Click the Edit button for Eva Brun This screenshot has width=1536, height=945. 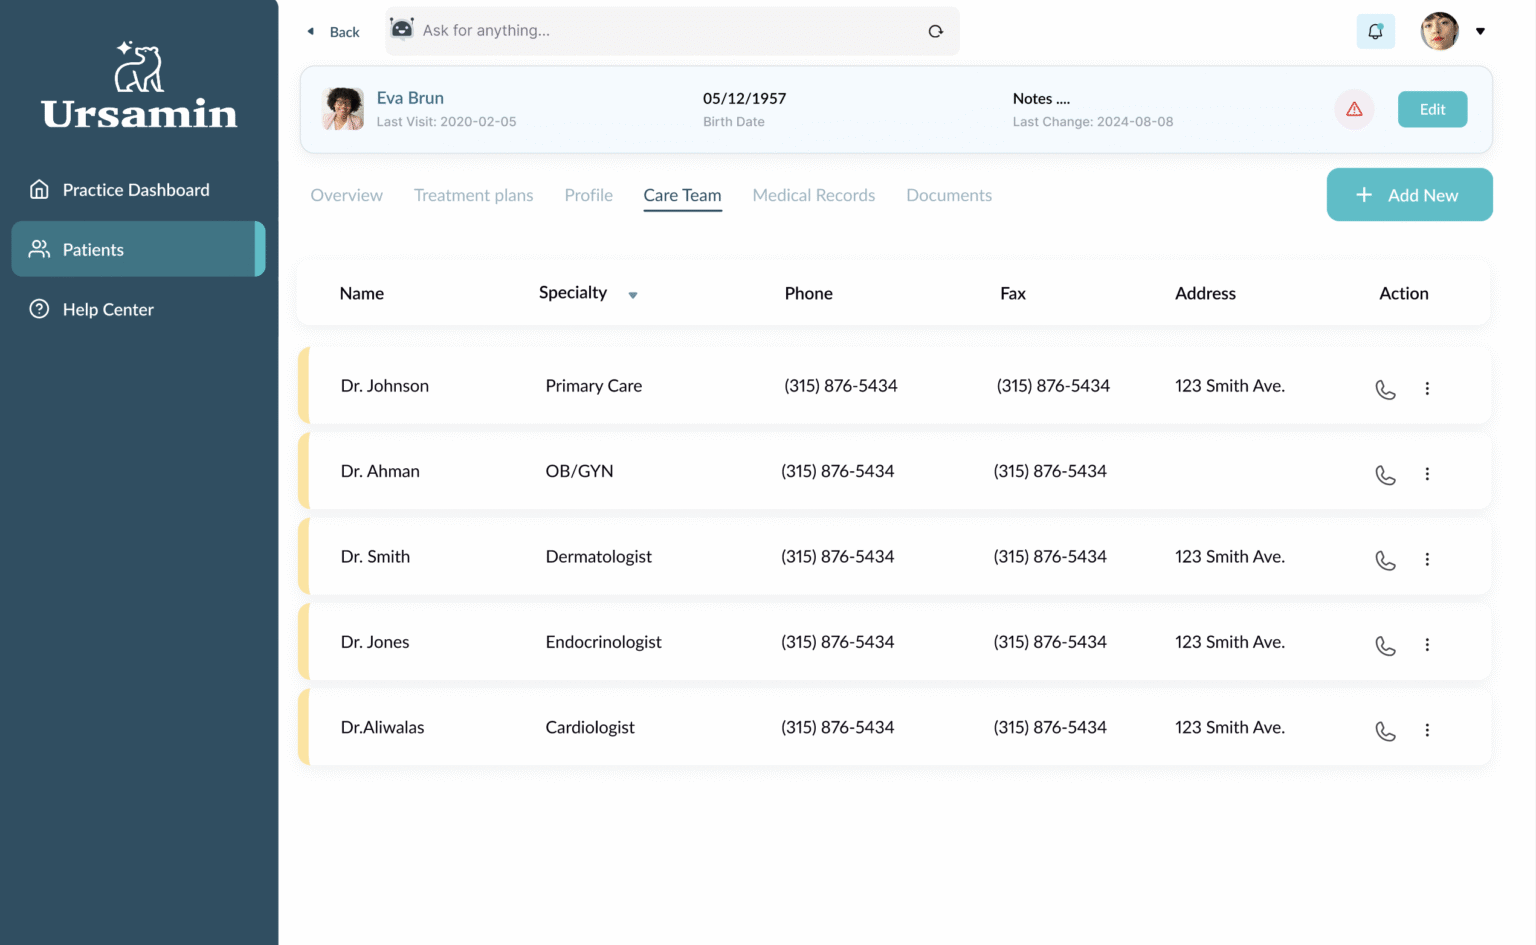1432,109
